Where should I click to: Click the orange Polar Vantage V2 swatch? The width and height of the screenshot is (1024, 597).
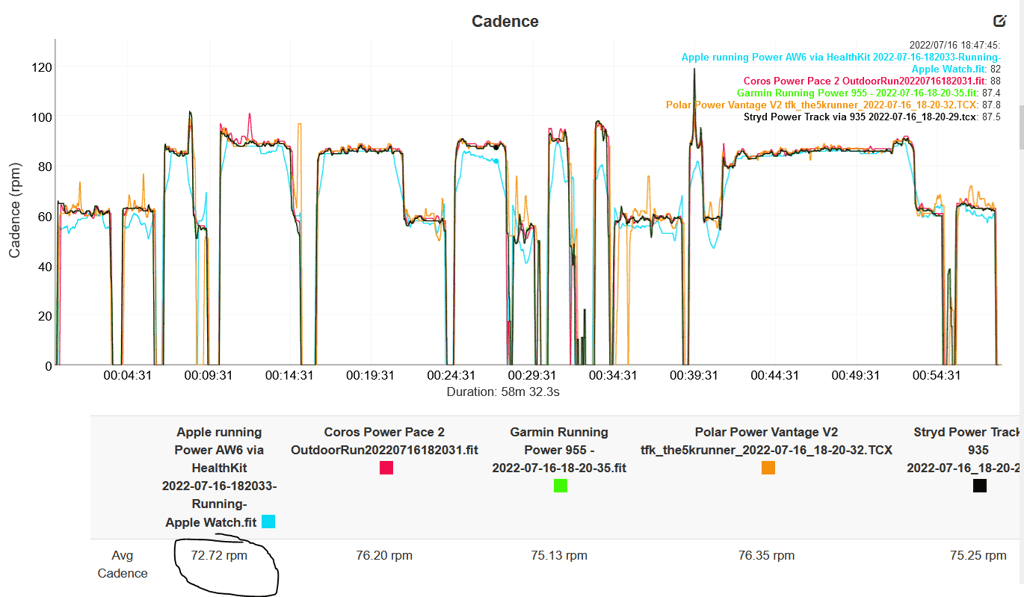(768, 468)
